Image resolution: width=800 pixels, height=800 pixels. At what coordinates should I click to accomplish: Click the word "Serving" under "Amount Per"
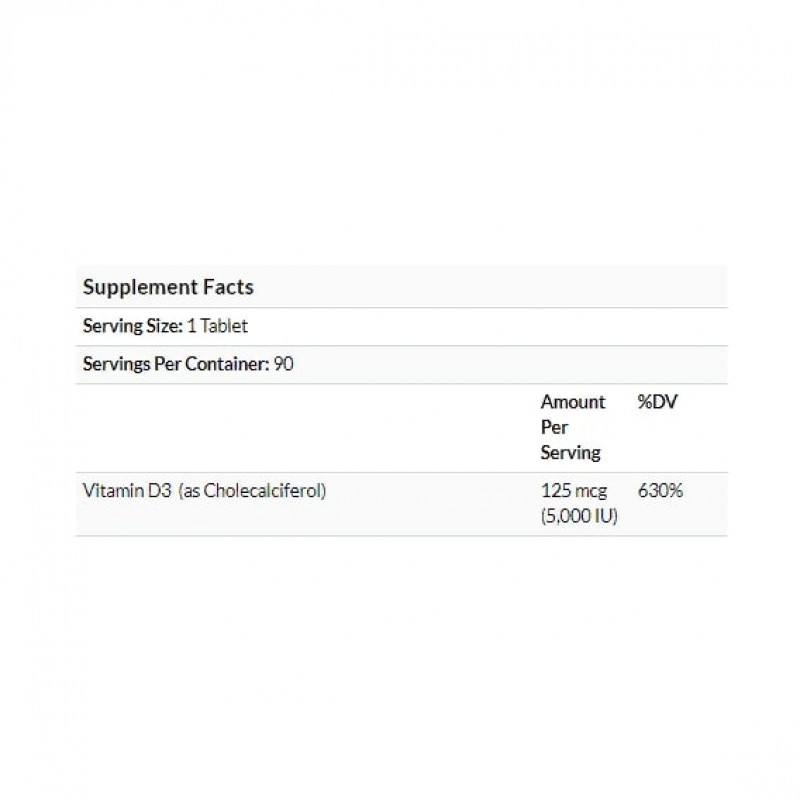coord(570,452)
